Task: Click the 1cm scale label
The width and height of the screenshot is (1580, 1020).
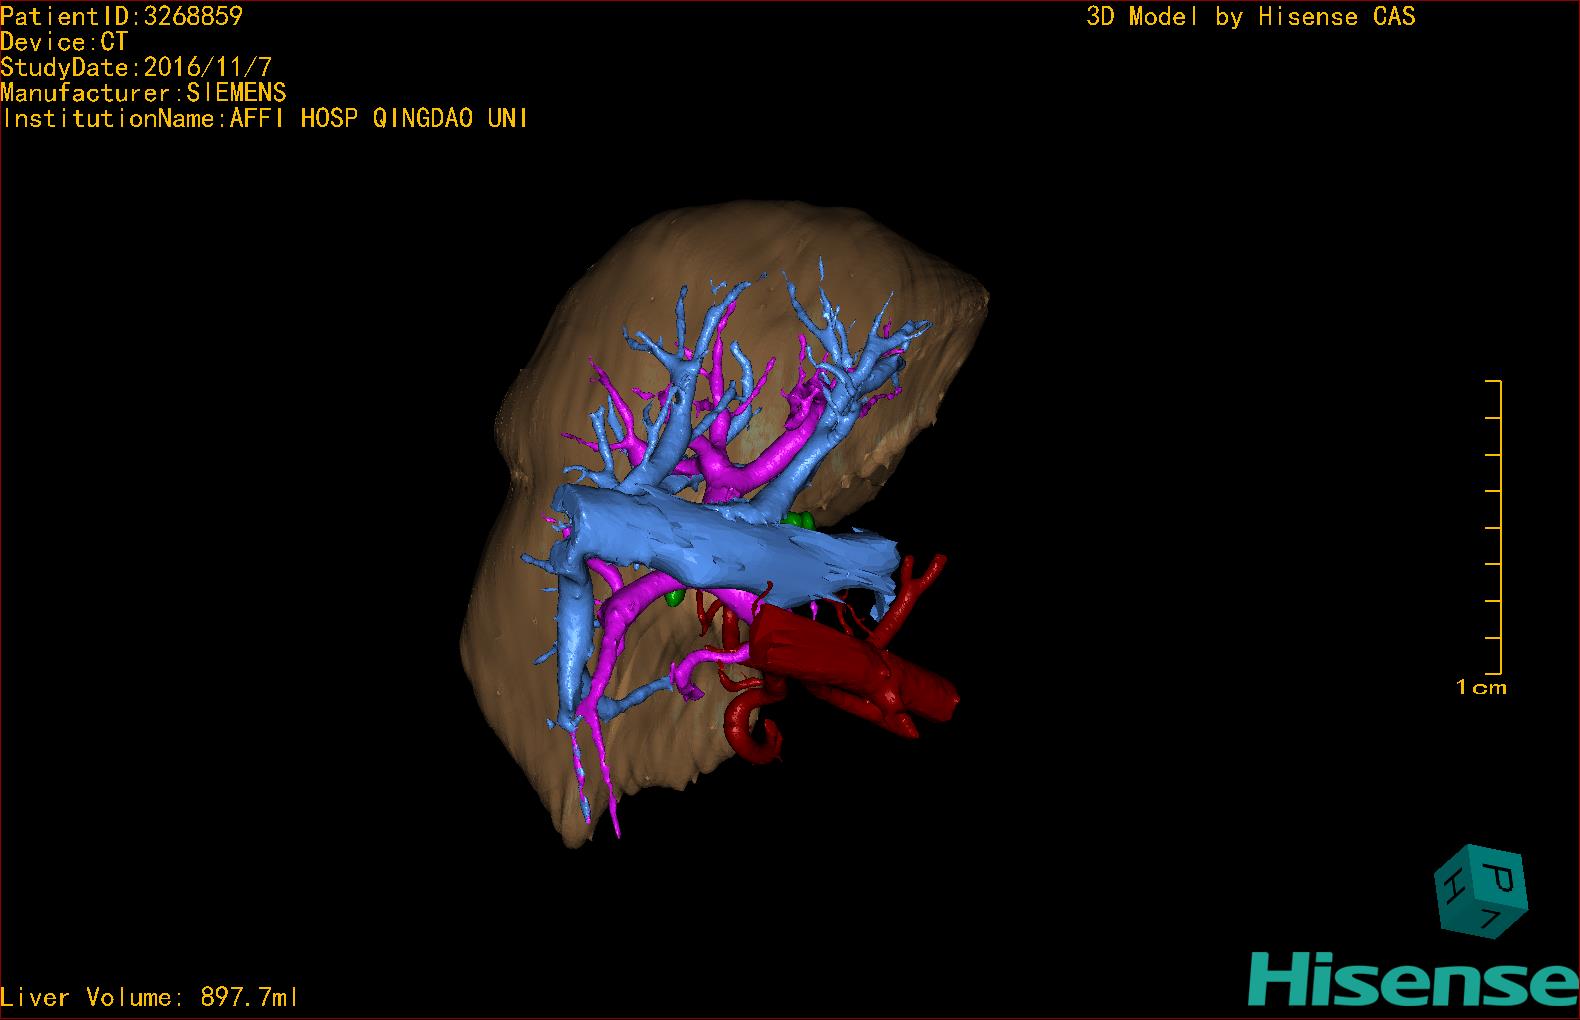Action: [1480, 688]
